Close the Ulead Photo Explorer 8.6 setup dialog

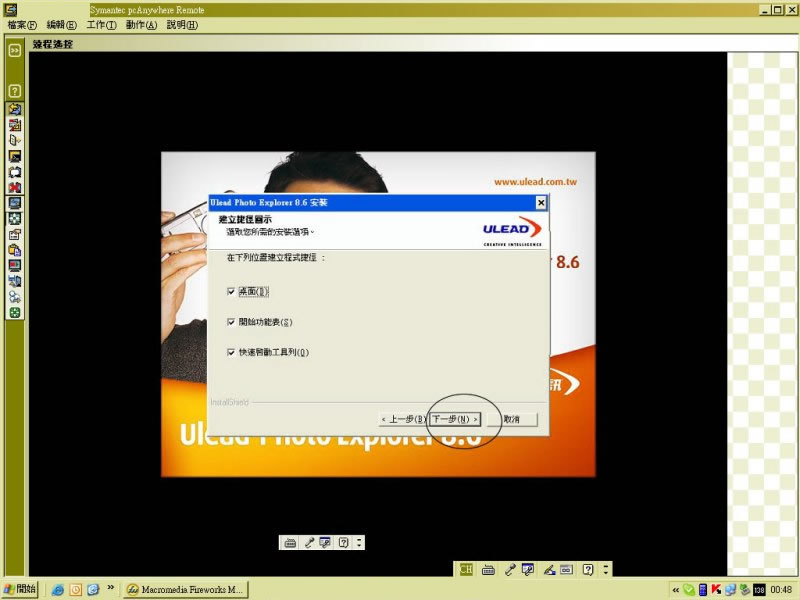click(x=541, y=203)
